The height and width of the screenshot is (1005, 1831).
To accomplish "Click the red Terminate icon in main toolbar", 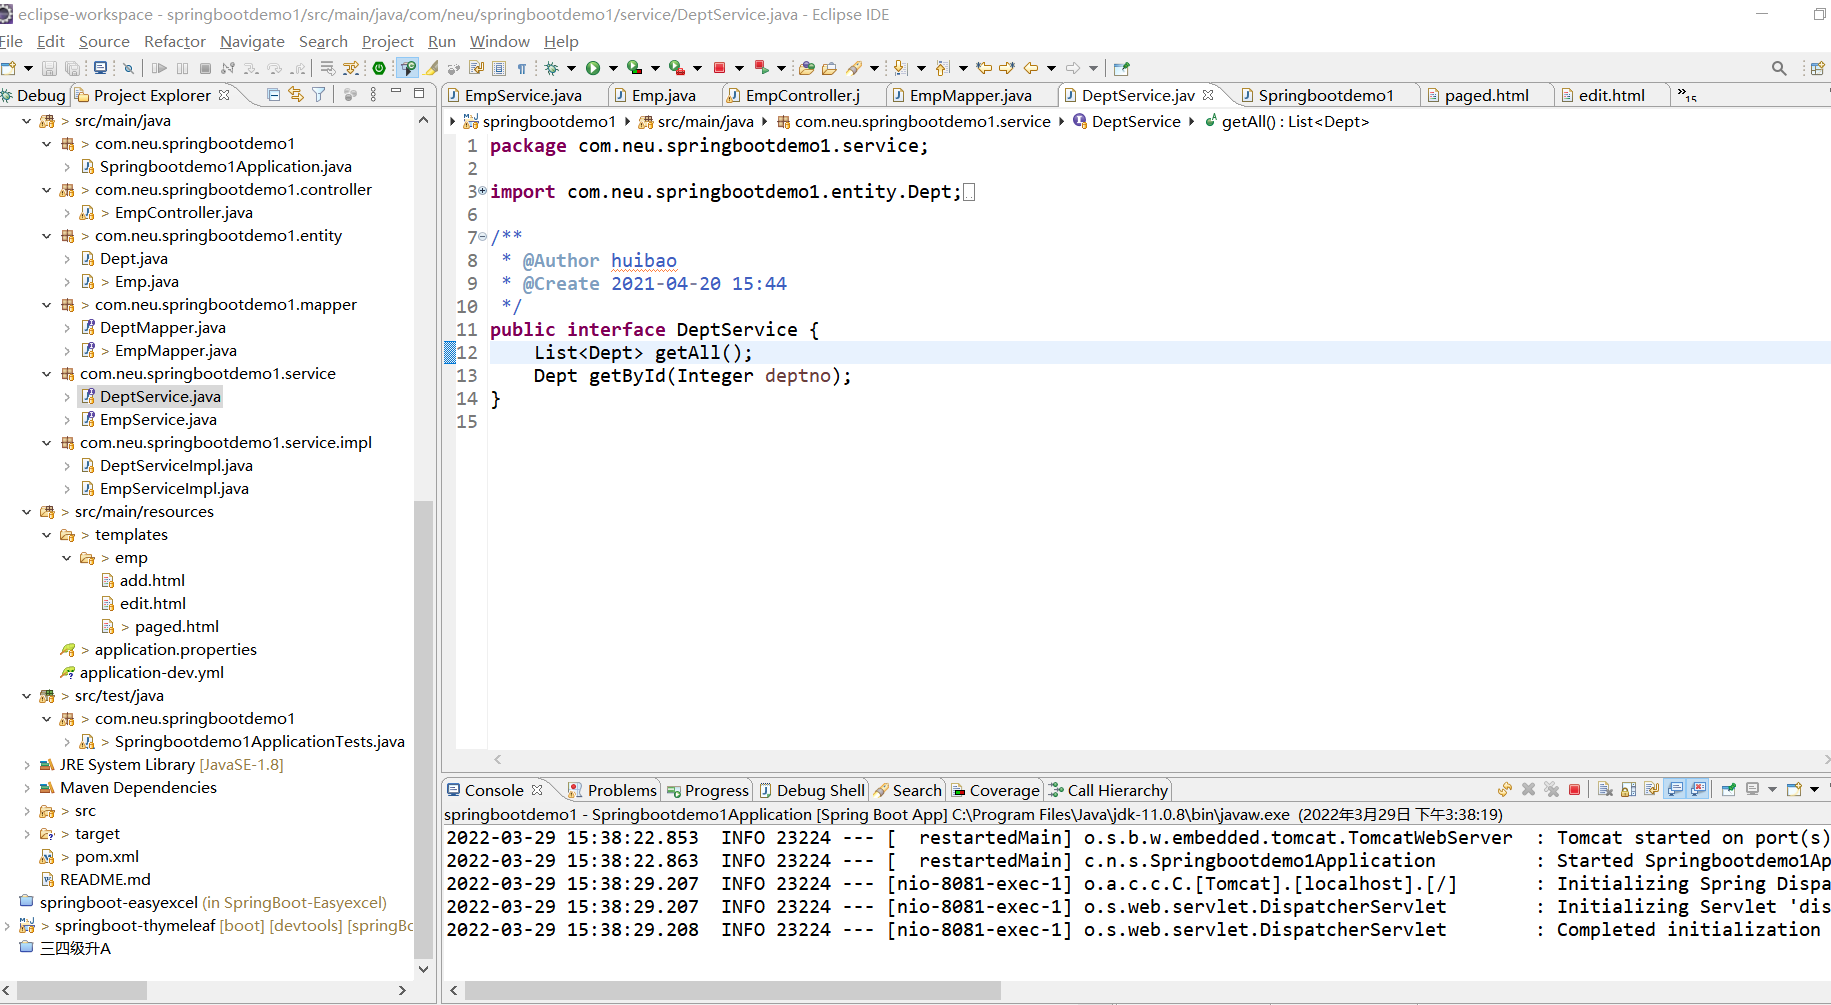I will click(719, 68).
